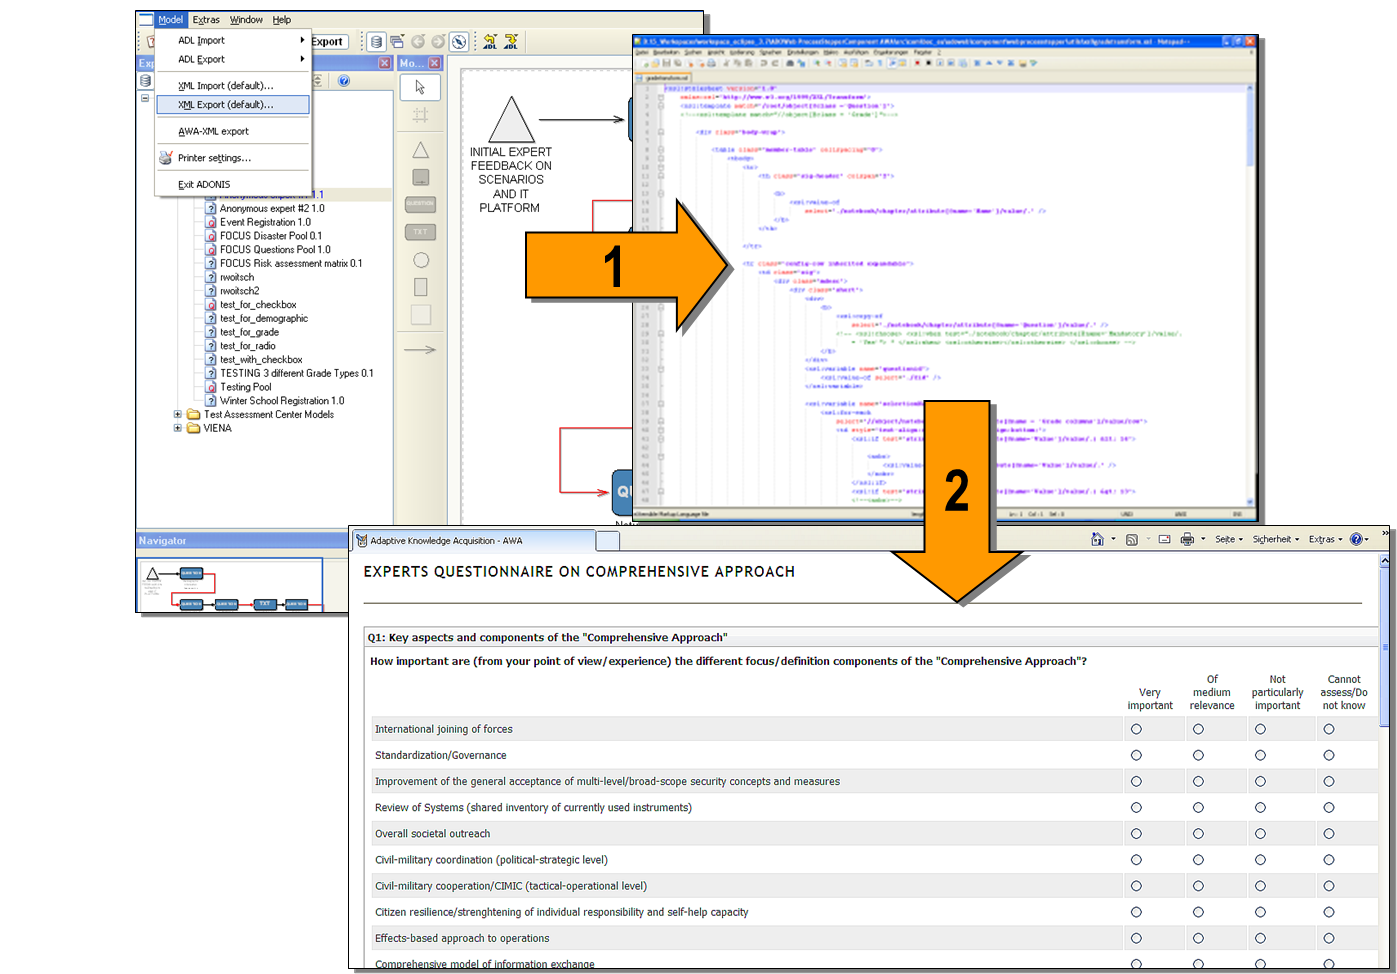The height and width of the screenshot is (974, 1397).
Task: Select the database repository icon in ADONIS toolbar
Action: [x=376, y=41]
